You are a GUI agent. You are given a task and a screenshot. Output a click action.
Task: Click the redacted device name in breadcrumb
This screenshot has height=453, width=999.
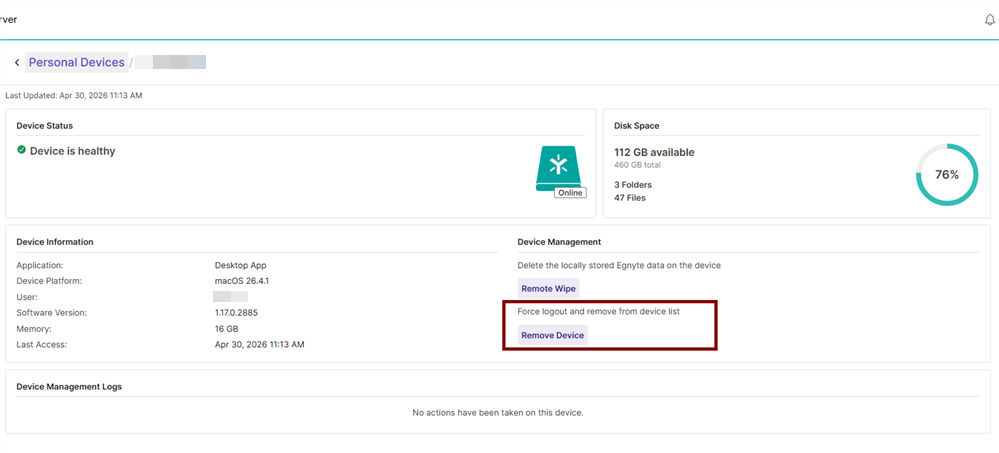tap(170, 62)
